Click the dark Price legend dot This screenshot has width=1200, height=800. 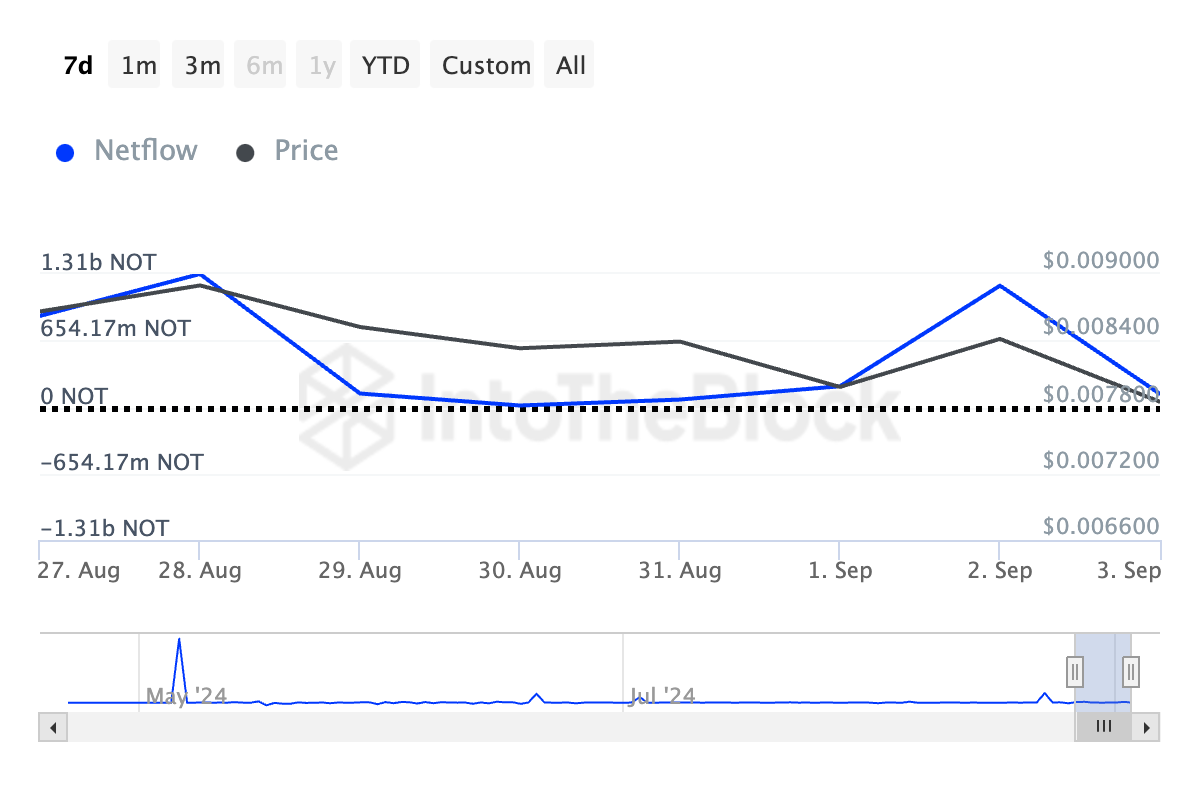click(245, 153)
